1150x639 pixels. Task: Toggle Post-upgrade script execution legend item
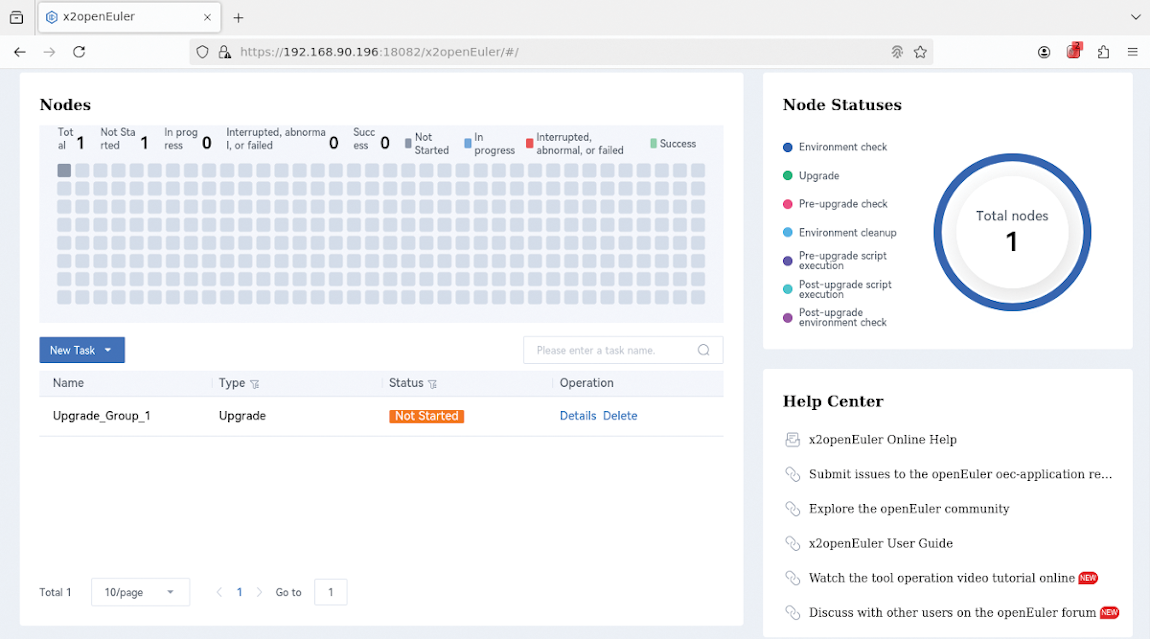[x=837, y=289]
